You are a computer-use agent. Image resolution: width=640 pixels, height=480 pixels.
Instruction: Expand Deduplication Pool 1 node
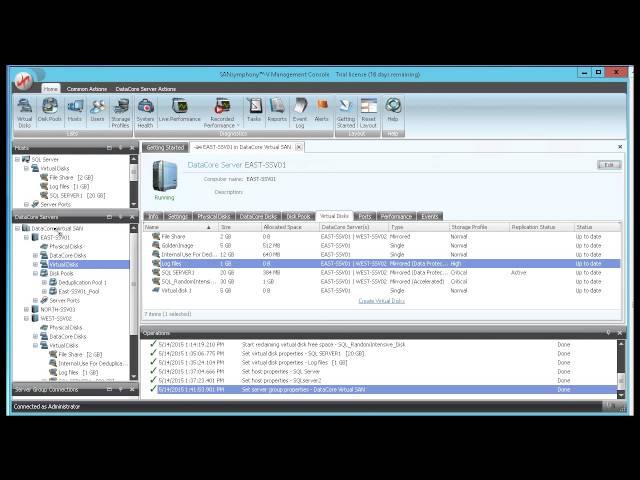point(44,282)
